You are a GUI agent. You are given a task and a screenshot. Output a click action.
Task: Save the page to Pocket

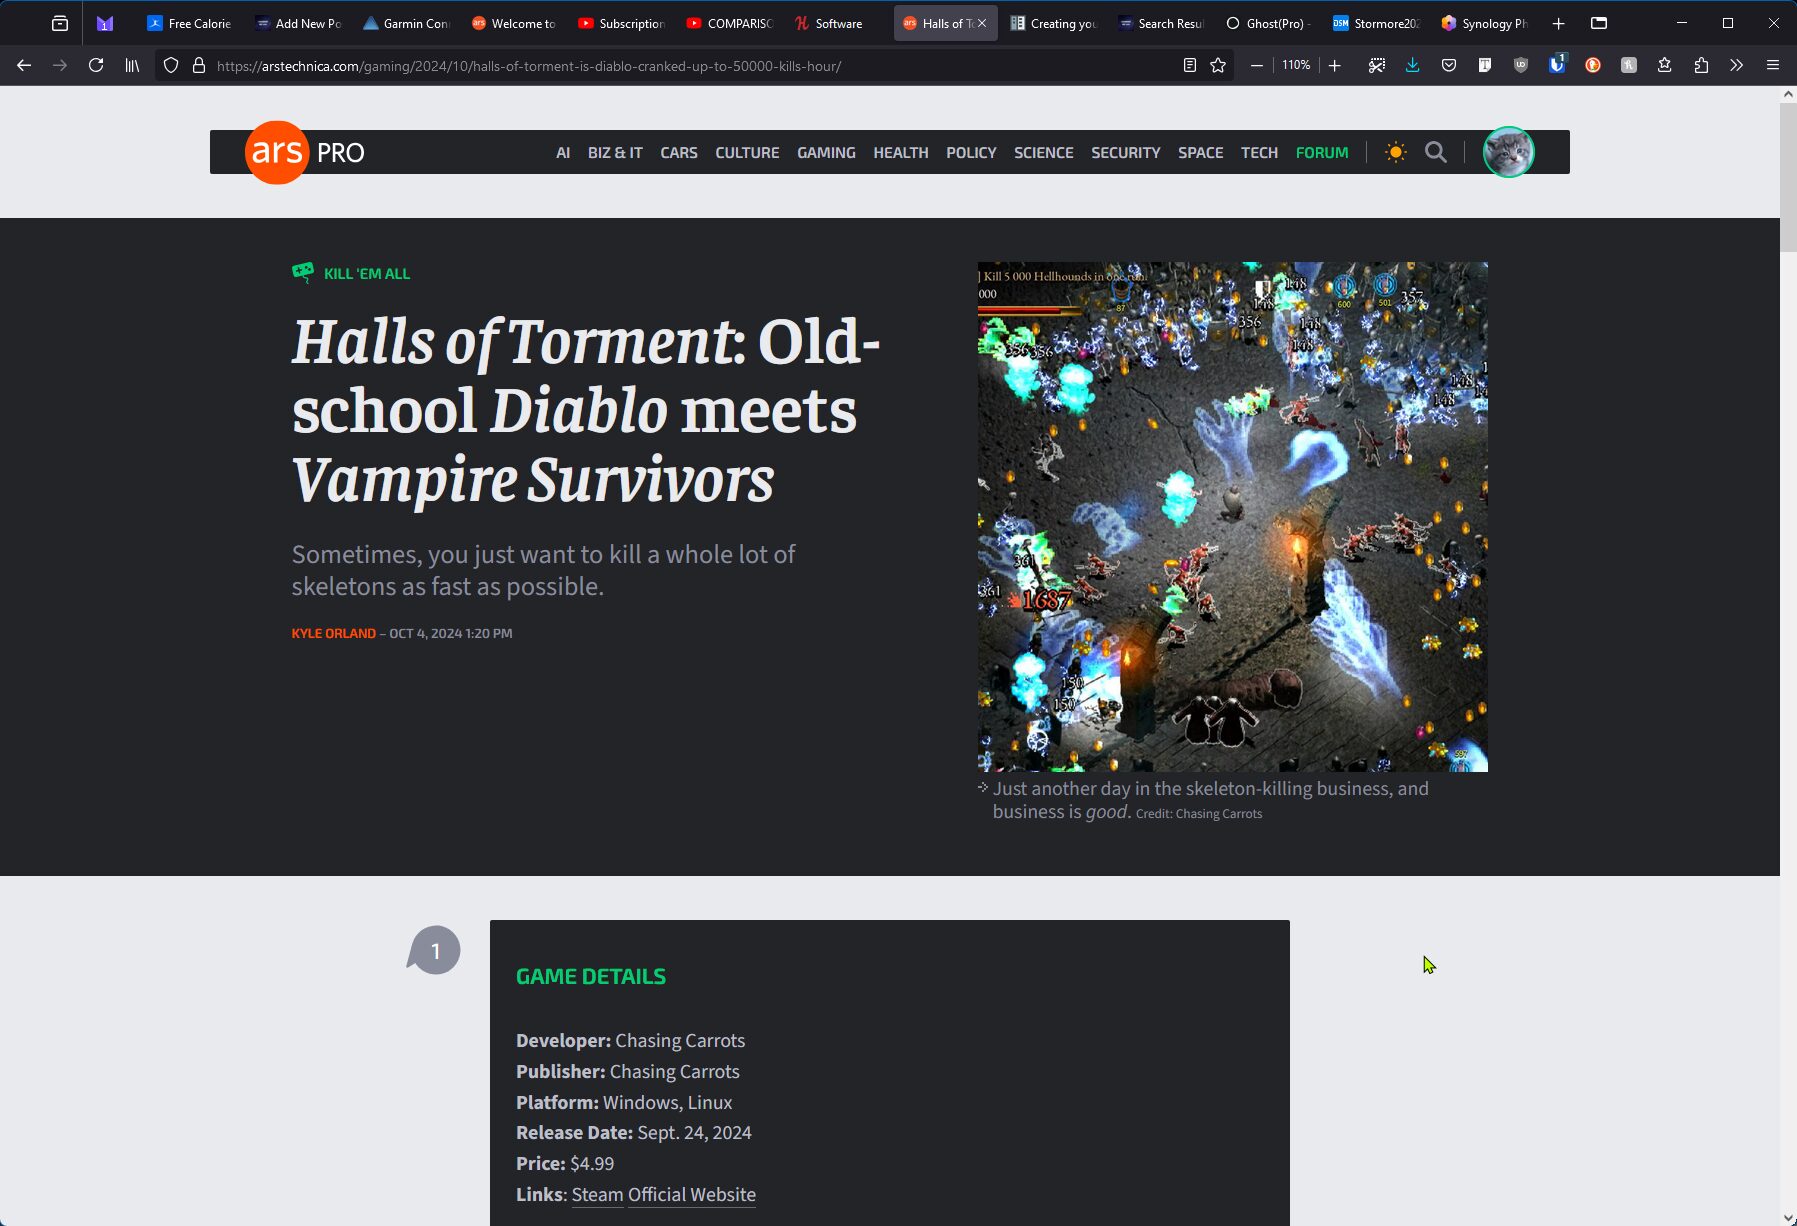[x=1448, y=65]
